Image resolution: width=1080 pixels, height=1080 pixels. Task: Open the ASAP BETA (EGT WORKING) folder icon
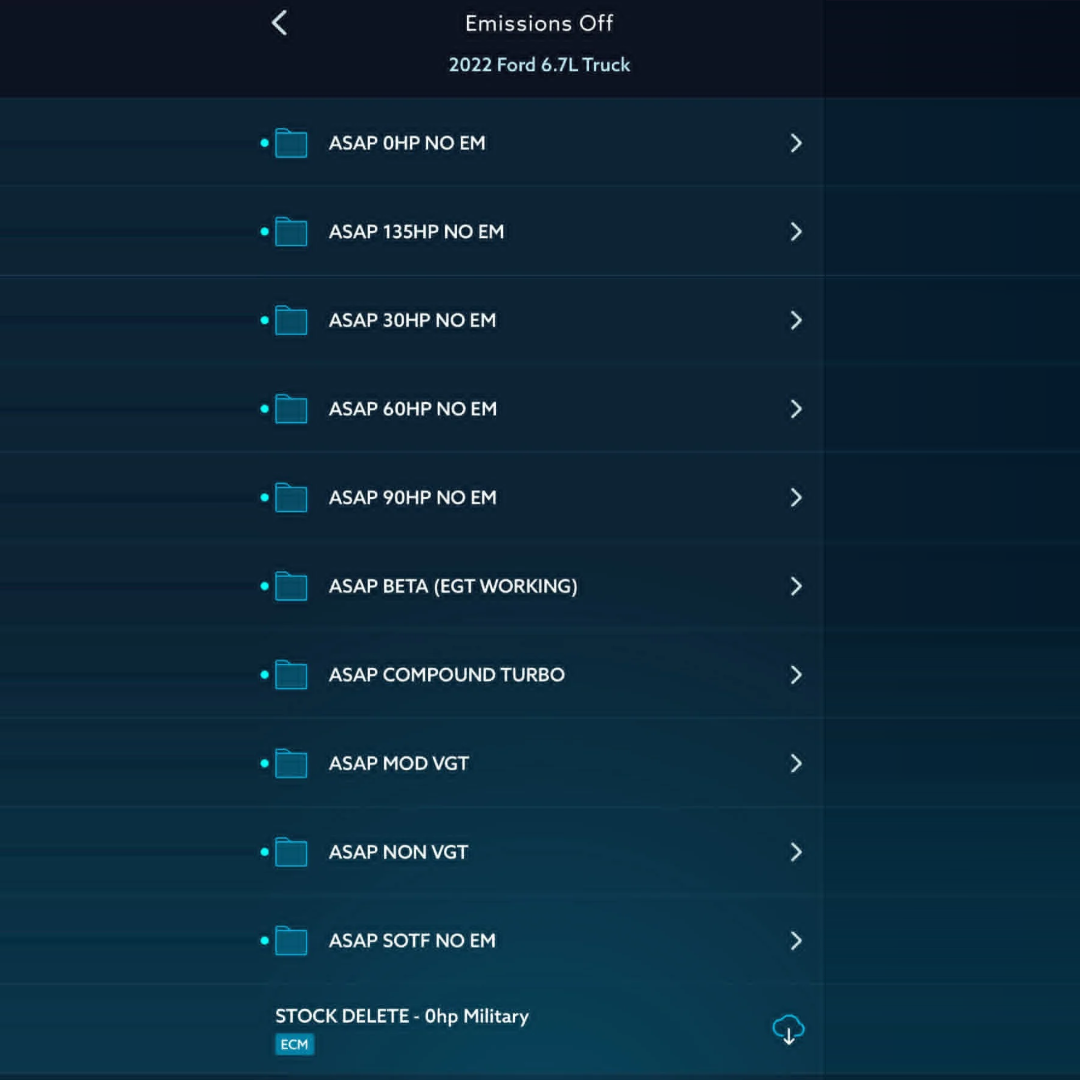coord(291,586)
